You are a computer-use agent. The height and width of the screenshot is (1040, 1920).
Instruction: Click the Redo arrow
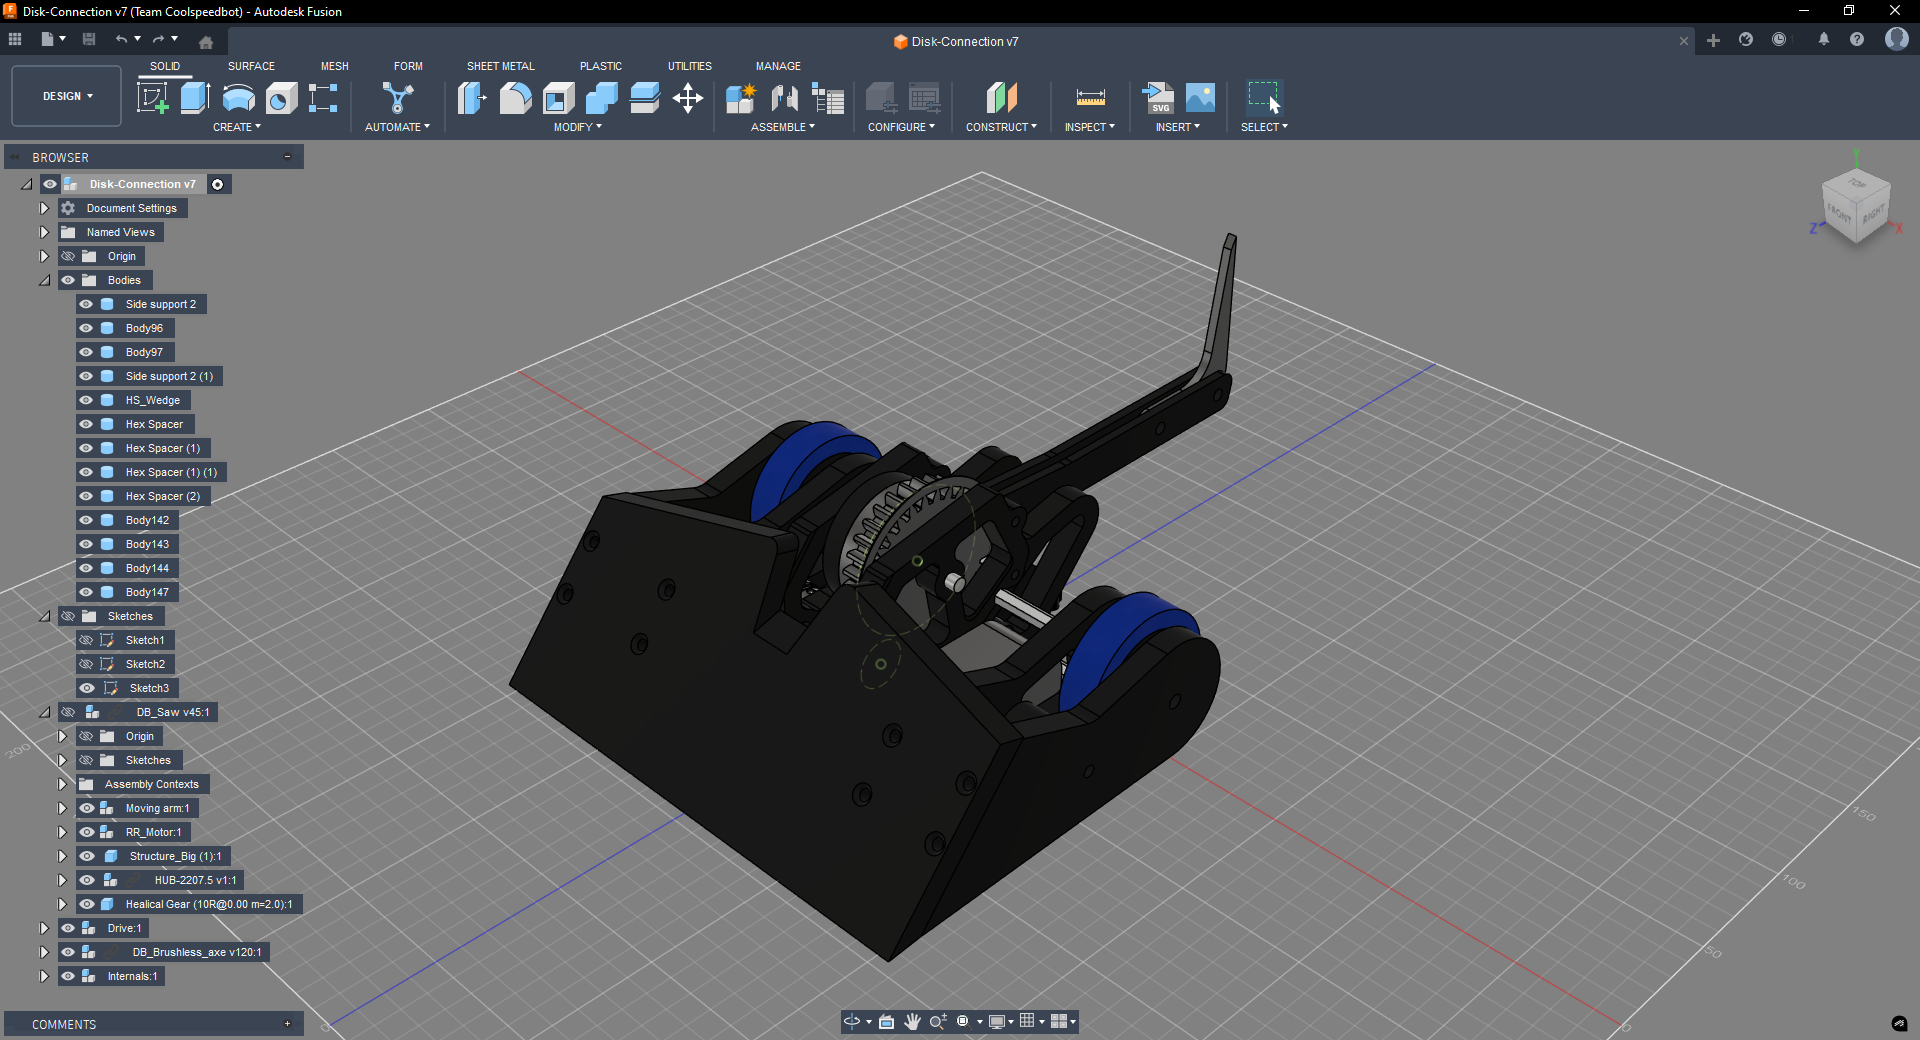158,39
